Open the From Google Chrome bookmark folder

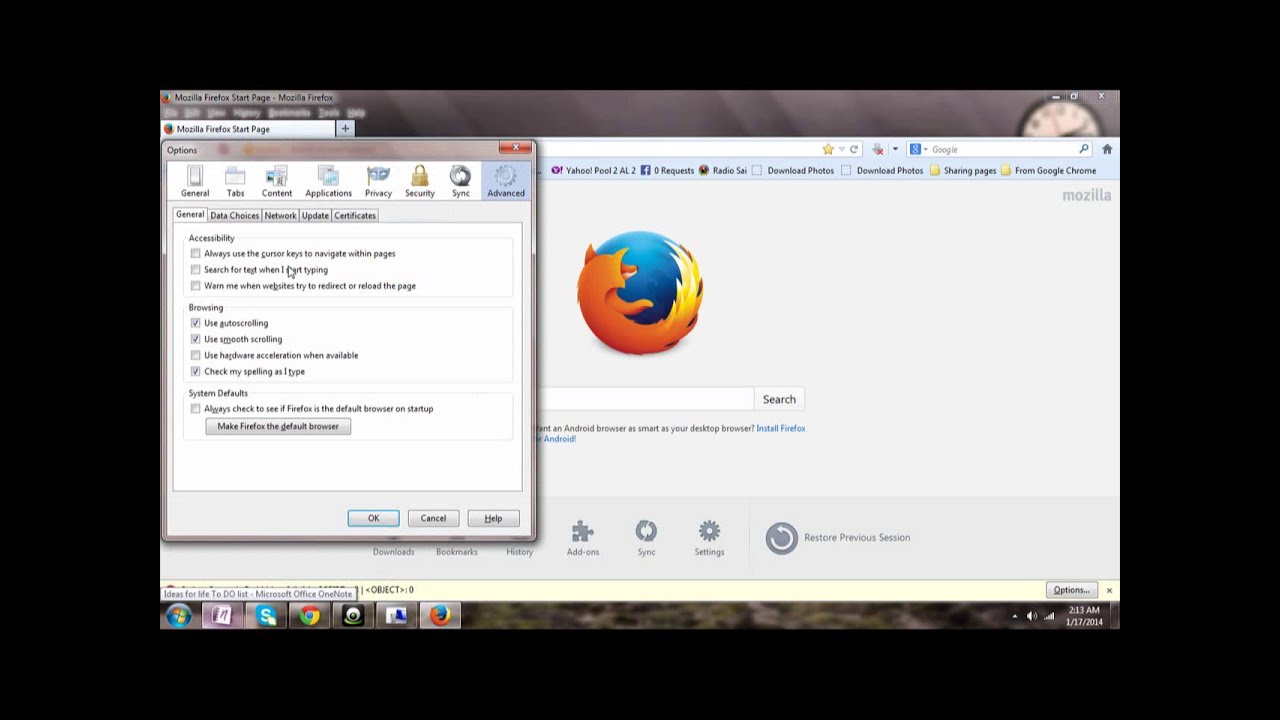coord(1048,170)
